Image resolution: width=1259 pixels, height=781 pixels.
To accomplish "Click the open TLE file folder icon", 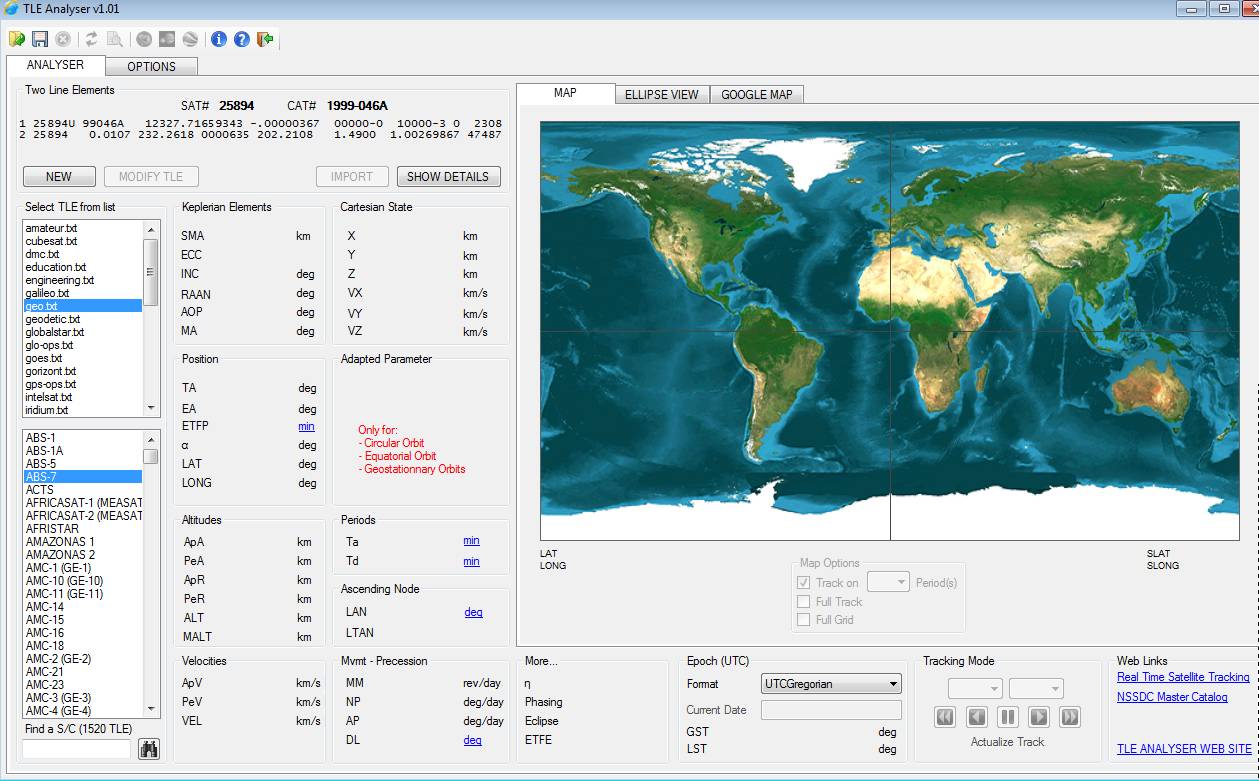I will click(x=17, y=39).
